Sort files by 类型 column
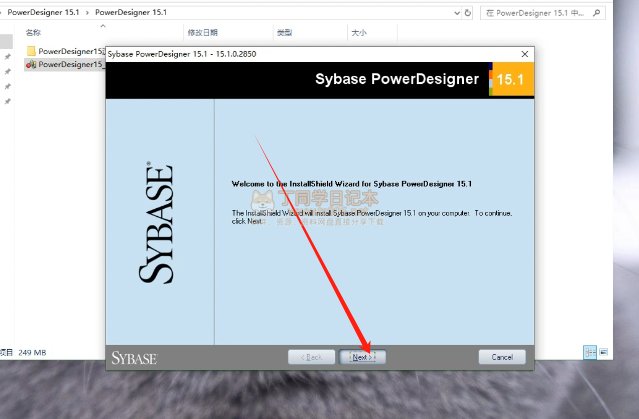This screenshot has height=419, width=639. (x=284, y=32)
